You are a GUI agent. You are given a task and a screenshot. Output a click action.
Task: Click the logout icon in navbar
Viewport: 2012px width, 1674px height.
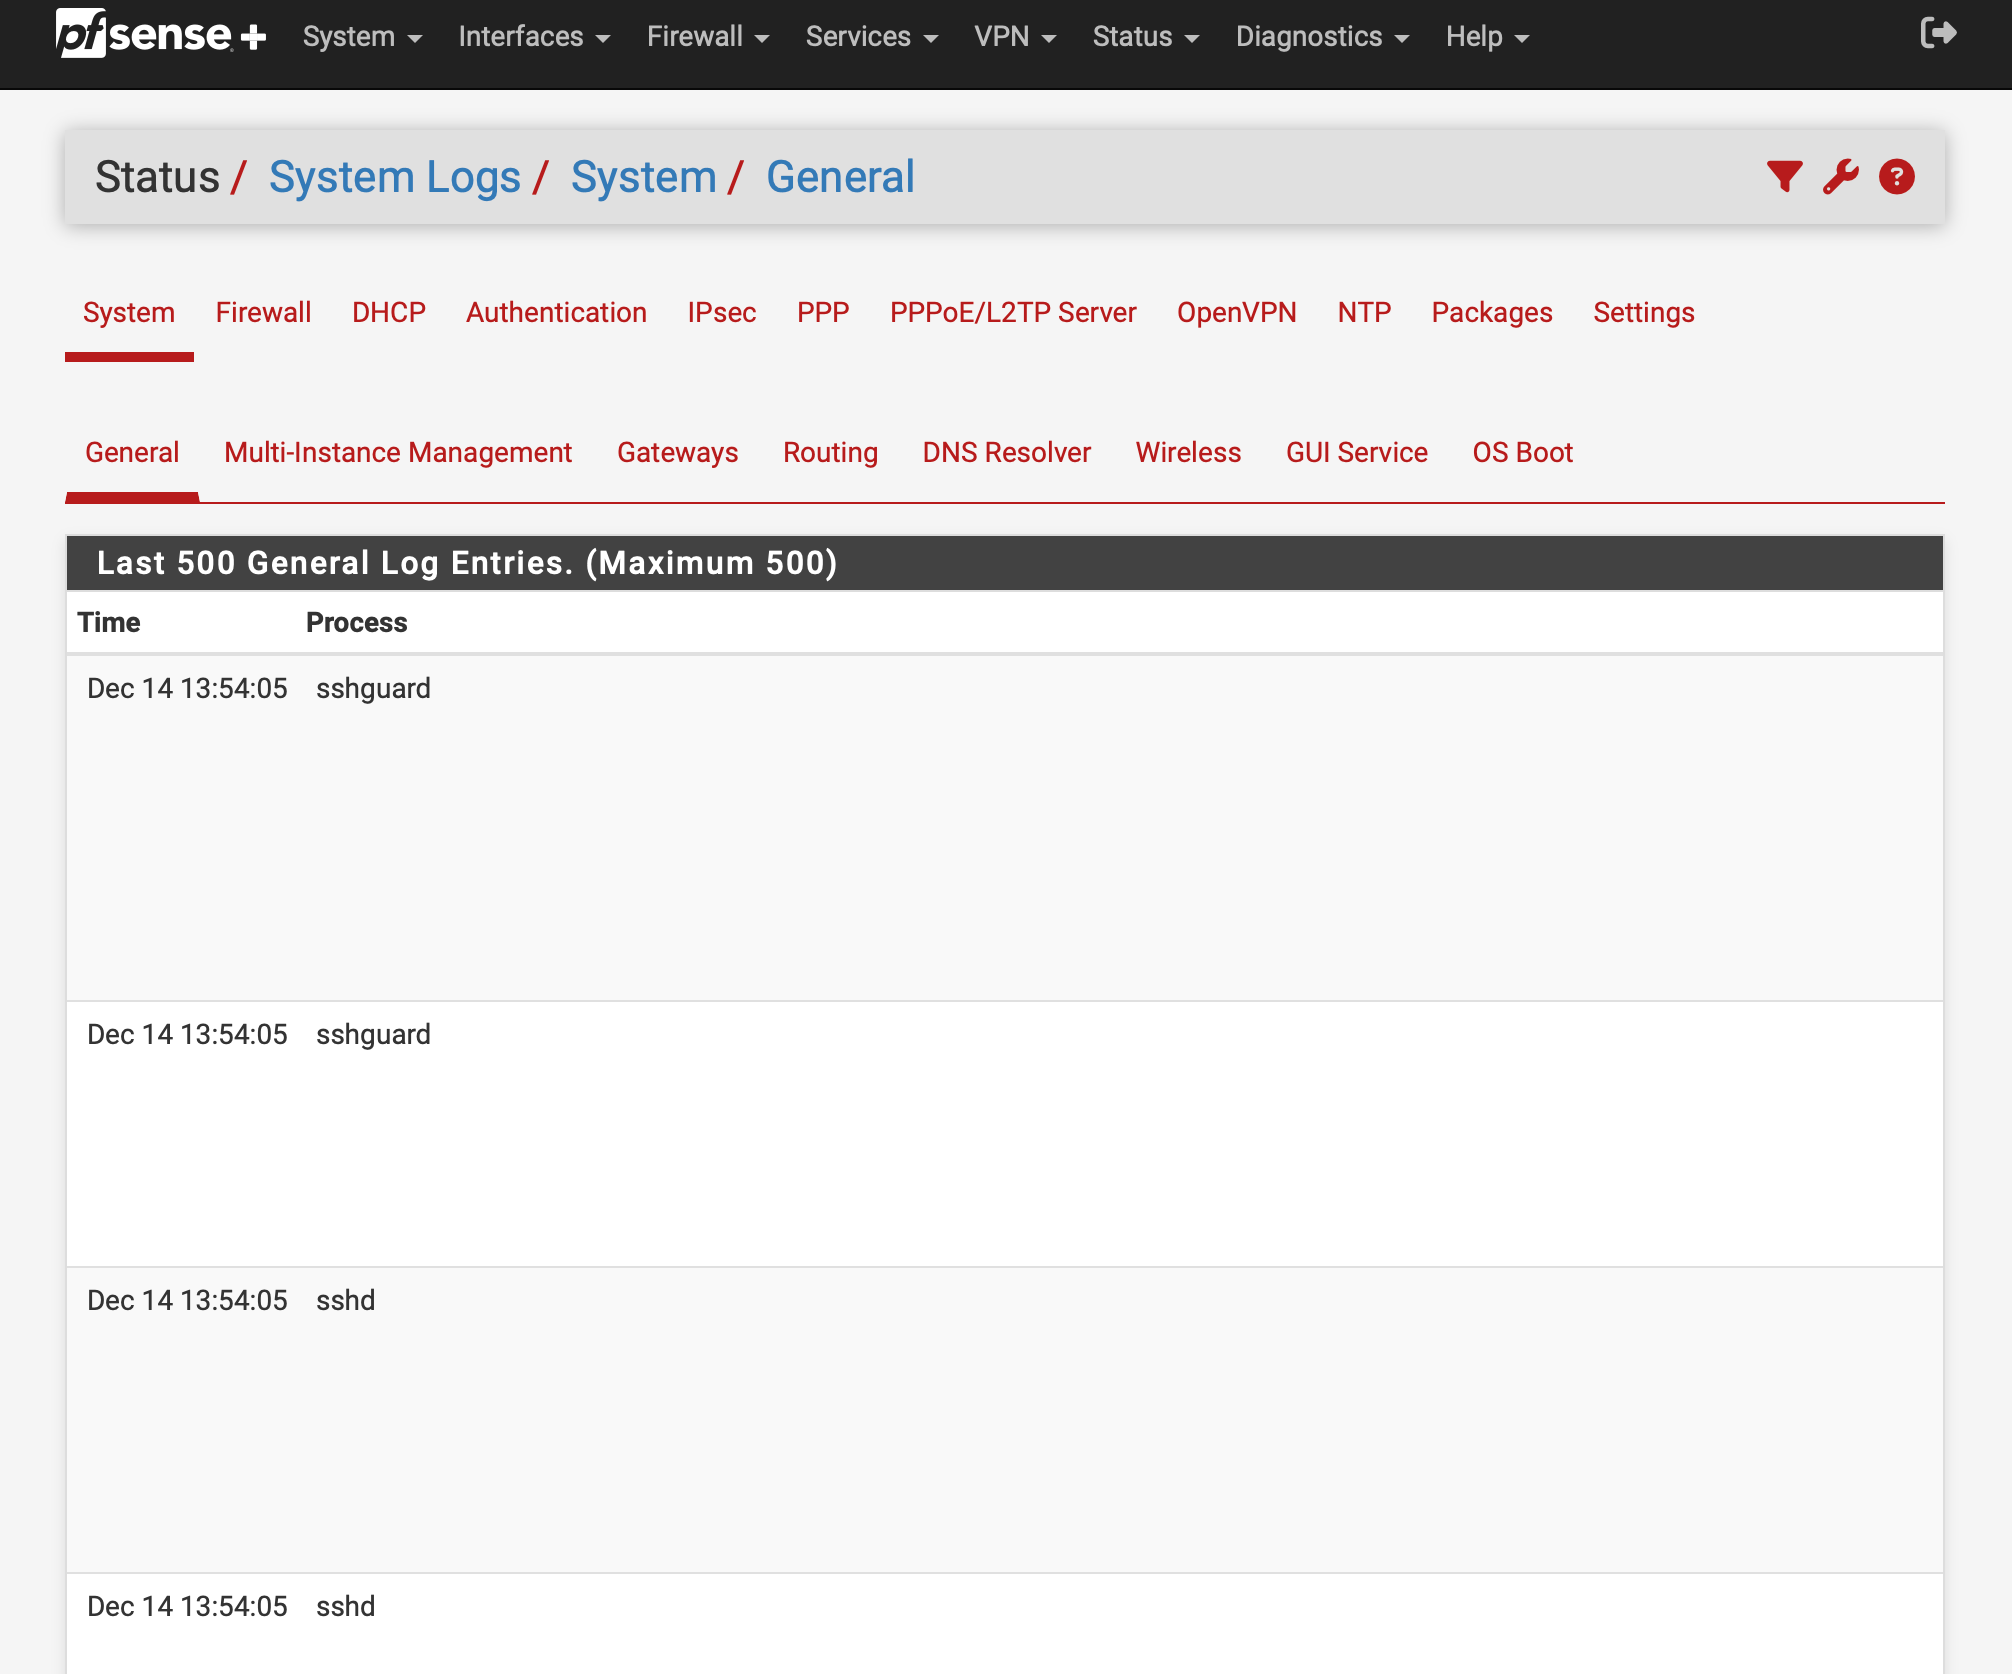click(1938, 34)
